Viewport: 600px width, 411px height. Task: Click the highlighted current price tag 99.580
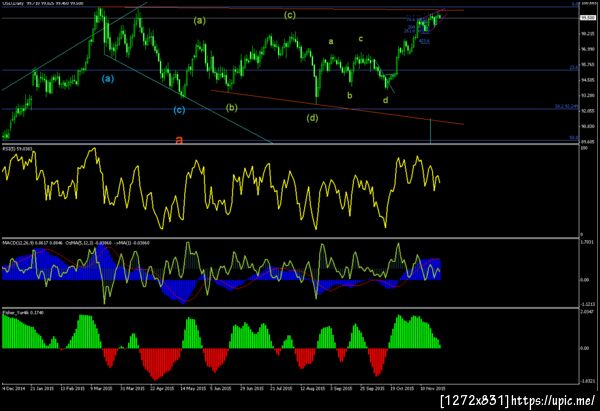[x=587, y=18]
